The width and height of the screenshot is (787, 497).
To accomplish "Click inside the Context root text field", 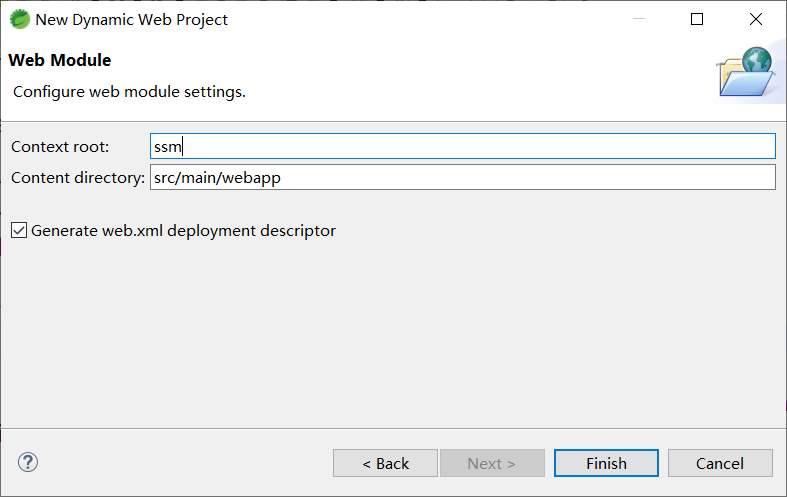I will tap(462, 147).
